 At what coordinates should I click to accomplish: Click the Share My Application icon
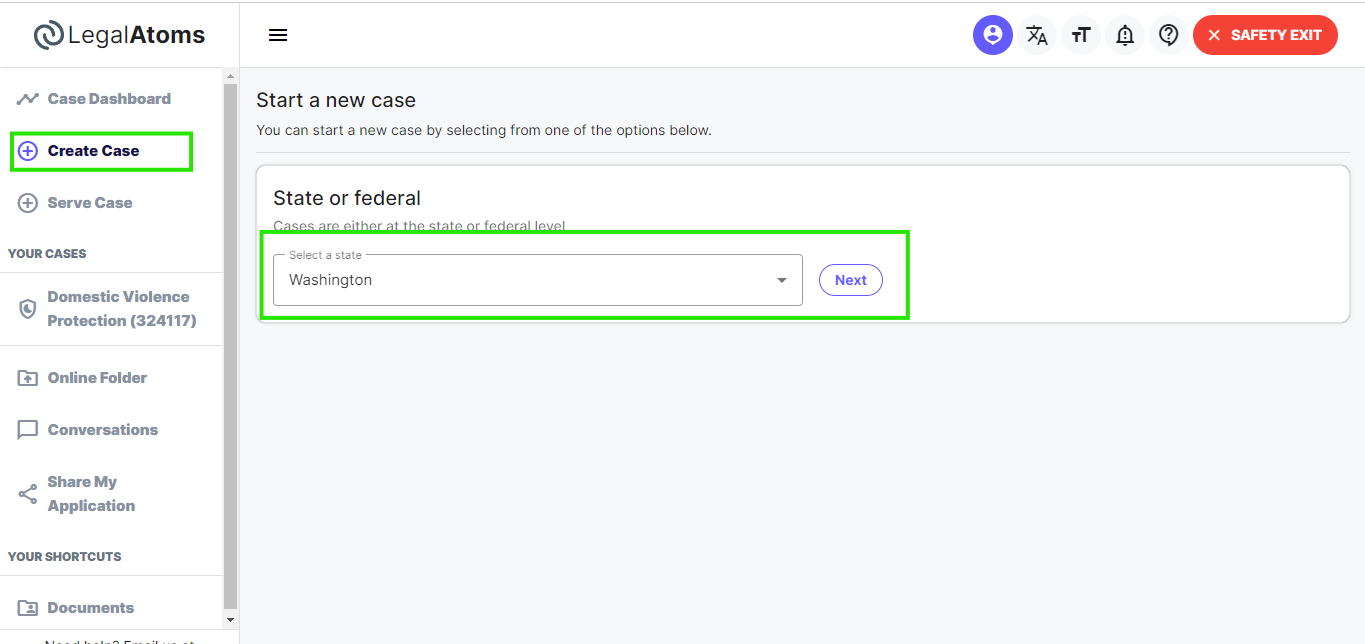pyautogui.click(x=28, y=494)
